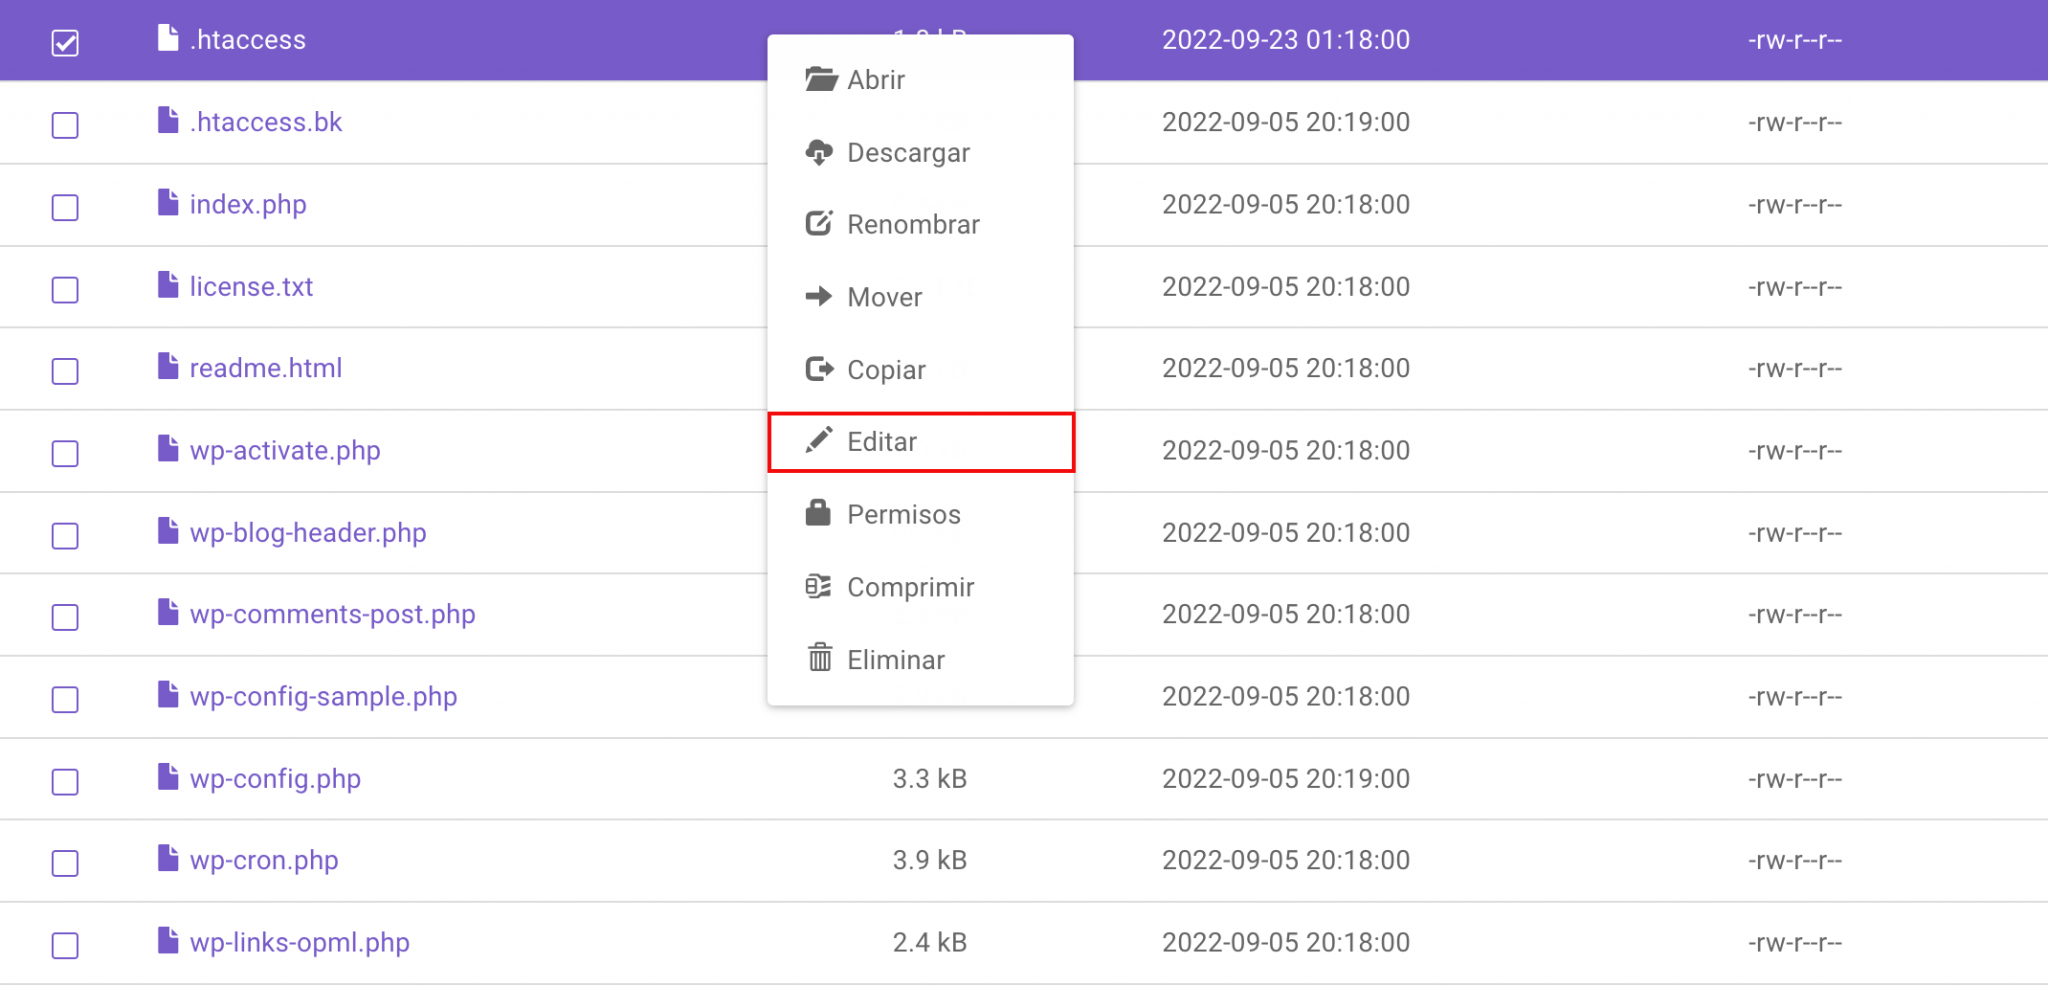2048x986 pixels.
Task: Uncheck the .htaccess file checkbox
Action: [64, 42]
